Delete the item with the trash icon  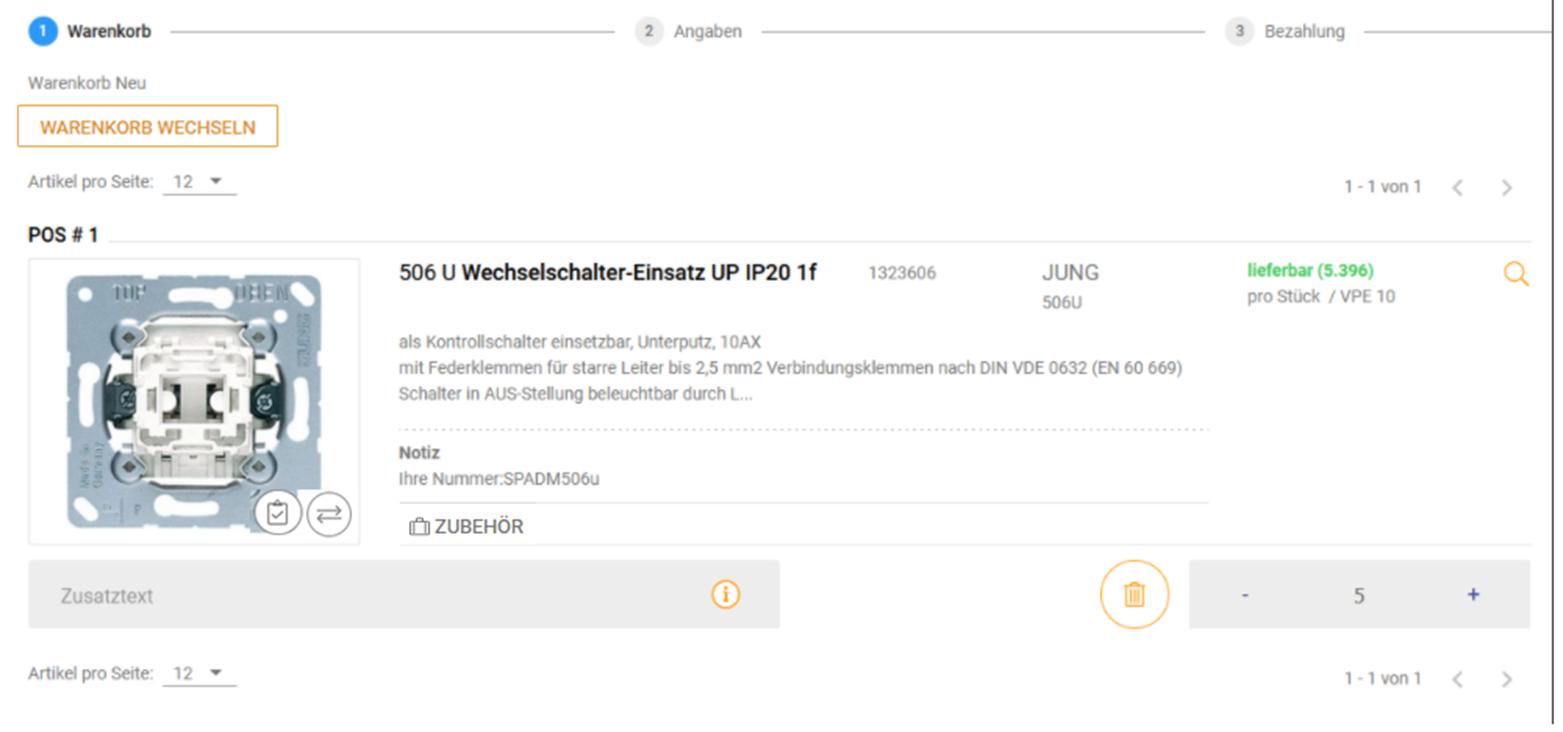[1134, 595]
